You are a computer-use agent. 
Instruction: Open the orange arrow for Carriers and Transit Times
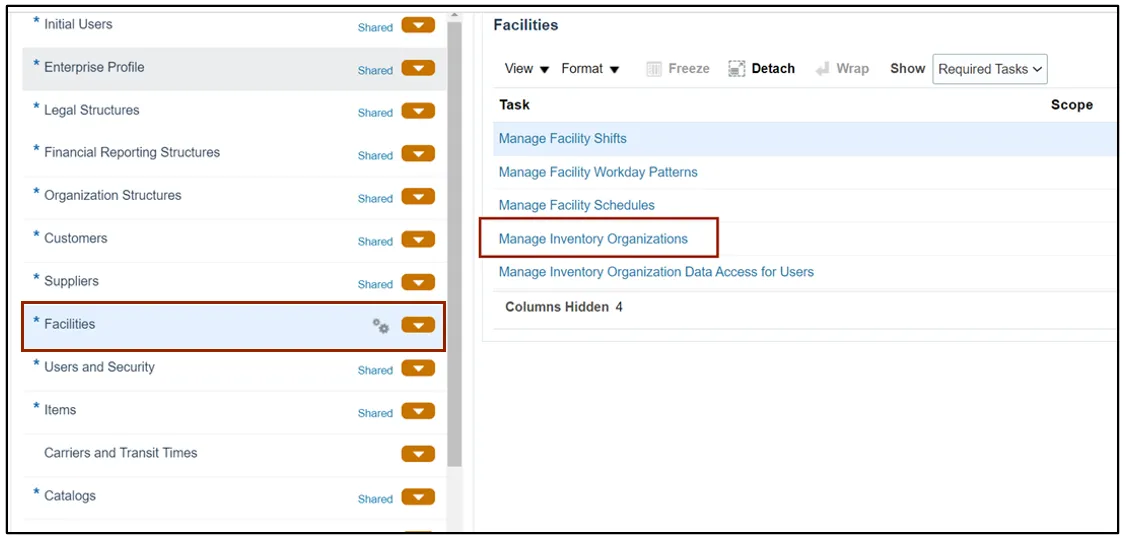click(418, 454)
